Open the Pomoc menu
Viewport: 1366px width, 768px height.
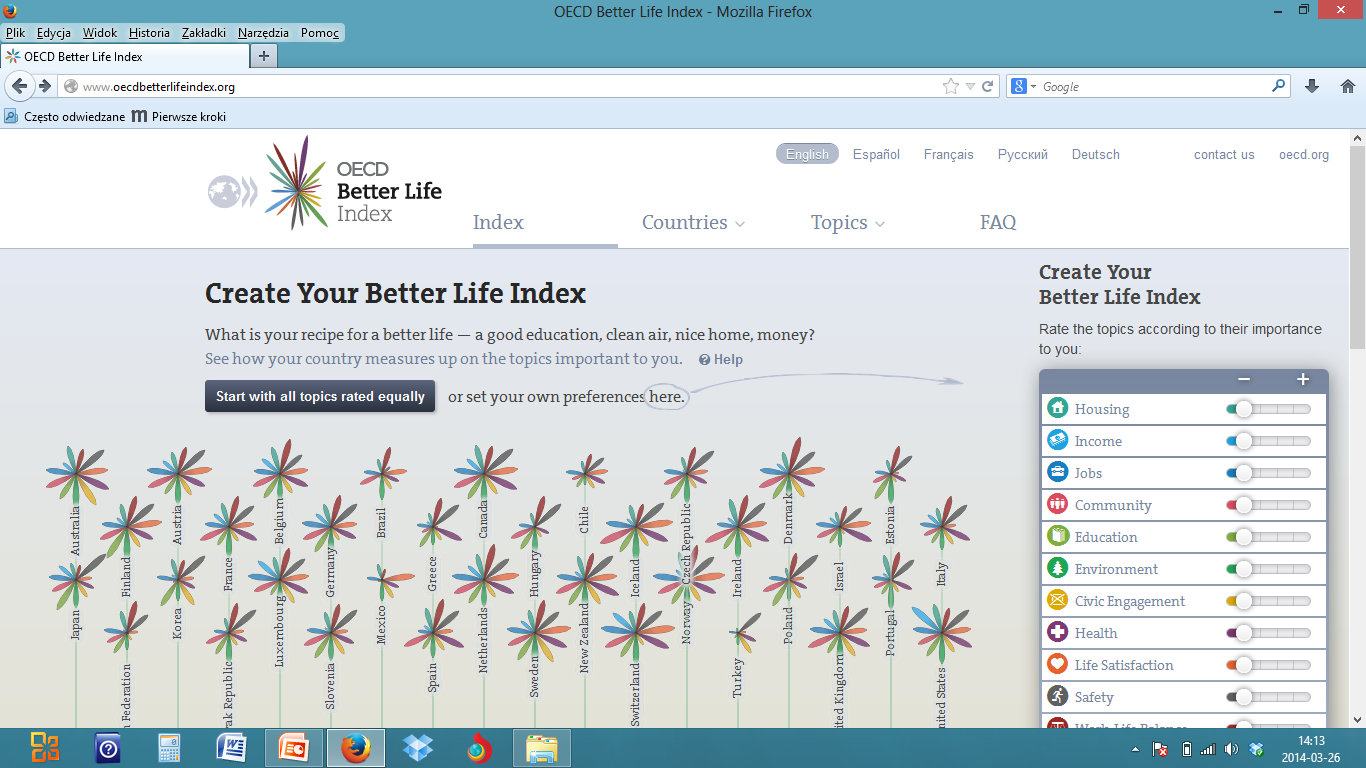(318, 32)
